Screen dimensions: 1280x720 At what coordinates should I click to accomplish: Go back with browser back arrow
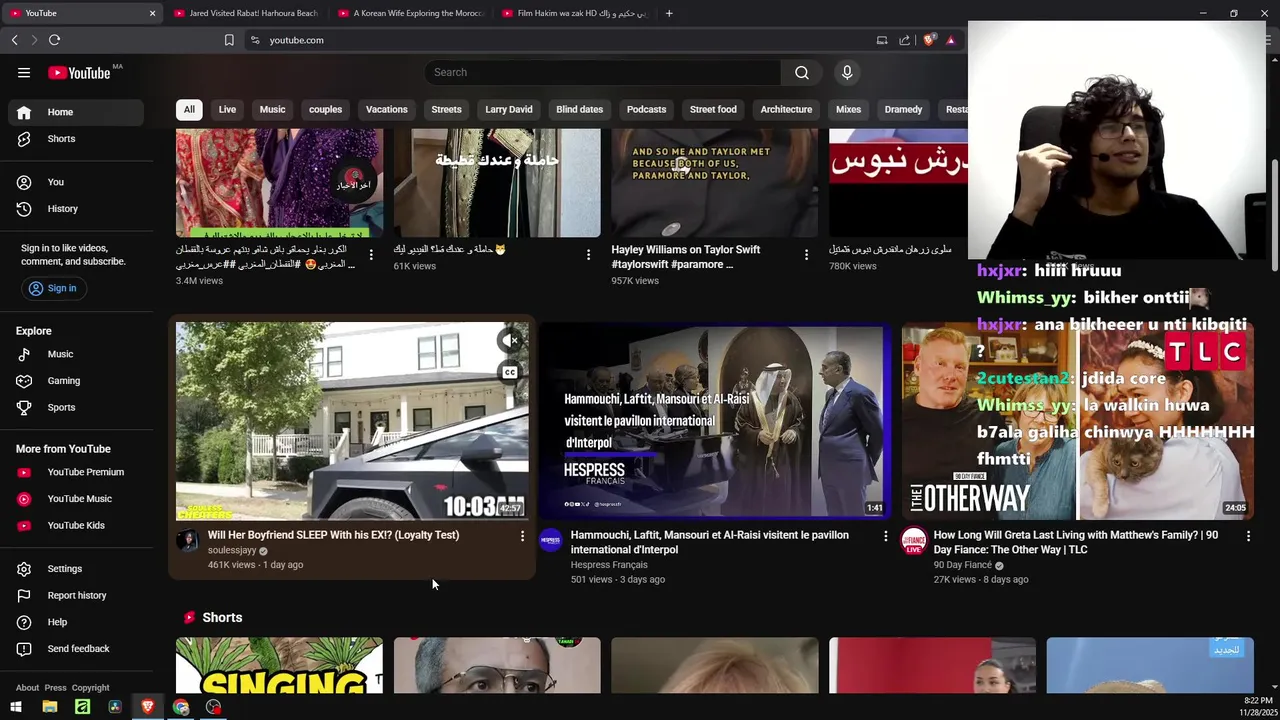tap(14, 40)
